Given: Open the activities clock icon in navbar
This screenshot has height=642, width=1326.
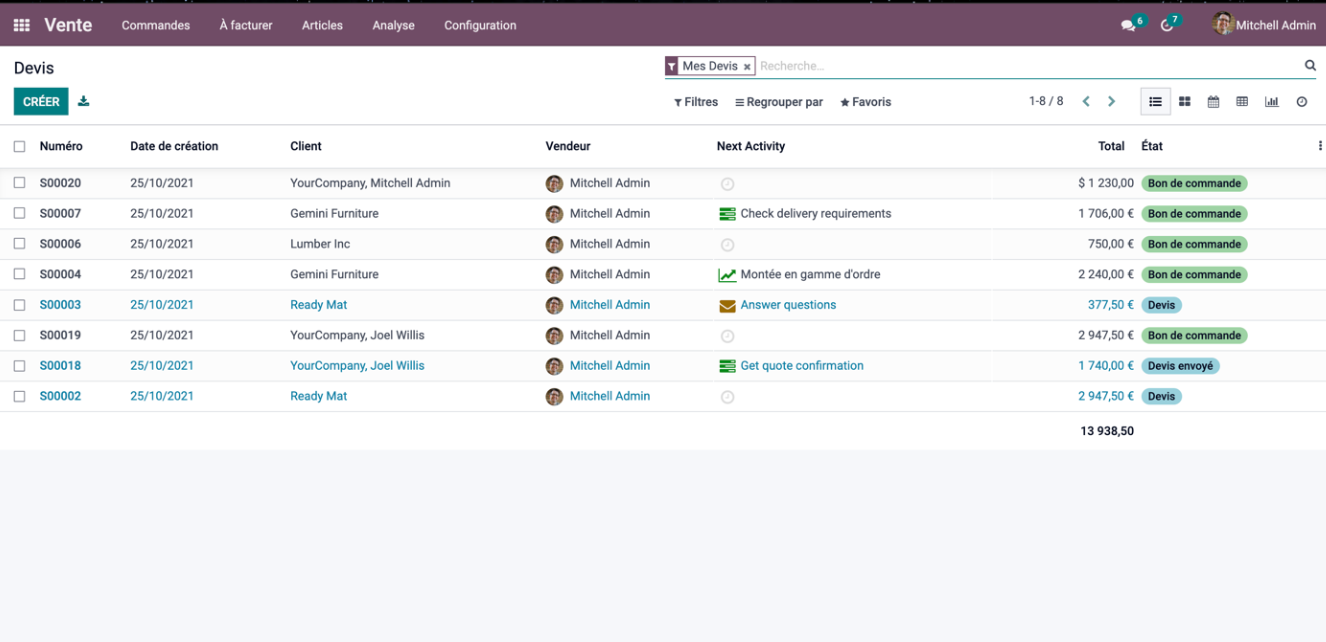Looking at the screenshot, I should coord(1166,26).
